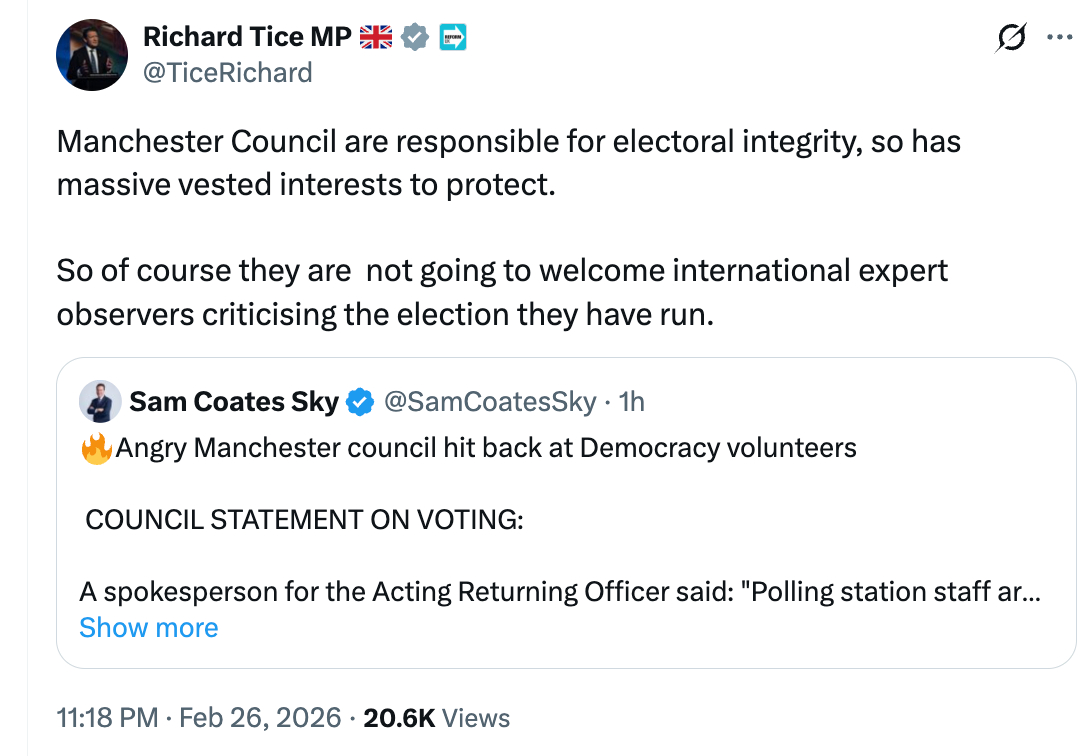Open the Sam Coates Sky profile name

click(x=234, y=402)
